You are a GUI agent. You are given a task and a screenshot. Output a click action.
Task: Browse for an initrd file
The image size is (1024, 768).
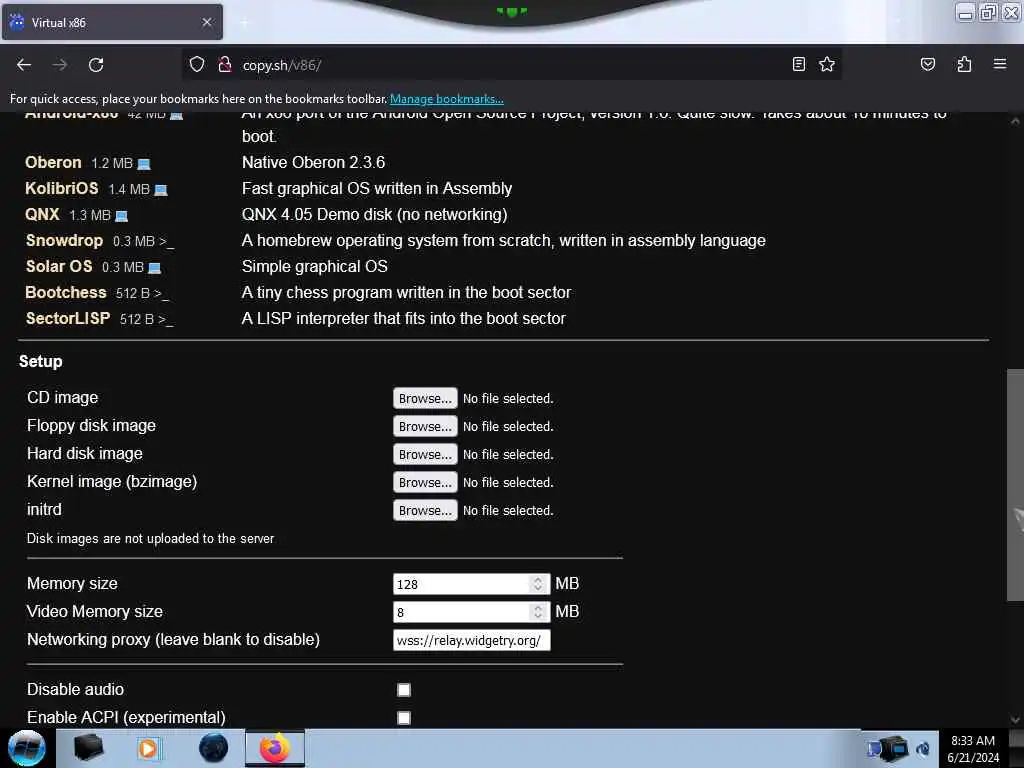[425, 510]
